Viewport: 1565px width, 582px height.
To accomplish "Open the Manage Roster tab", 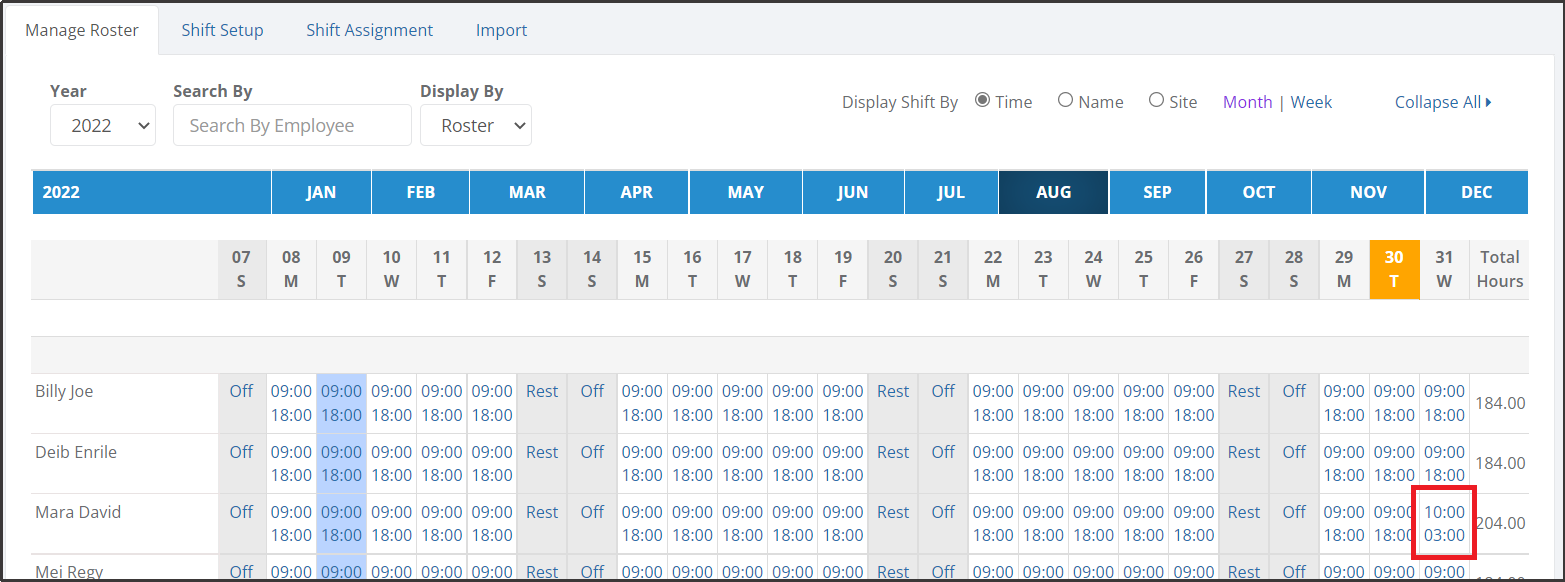I will tap(82, 30).
